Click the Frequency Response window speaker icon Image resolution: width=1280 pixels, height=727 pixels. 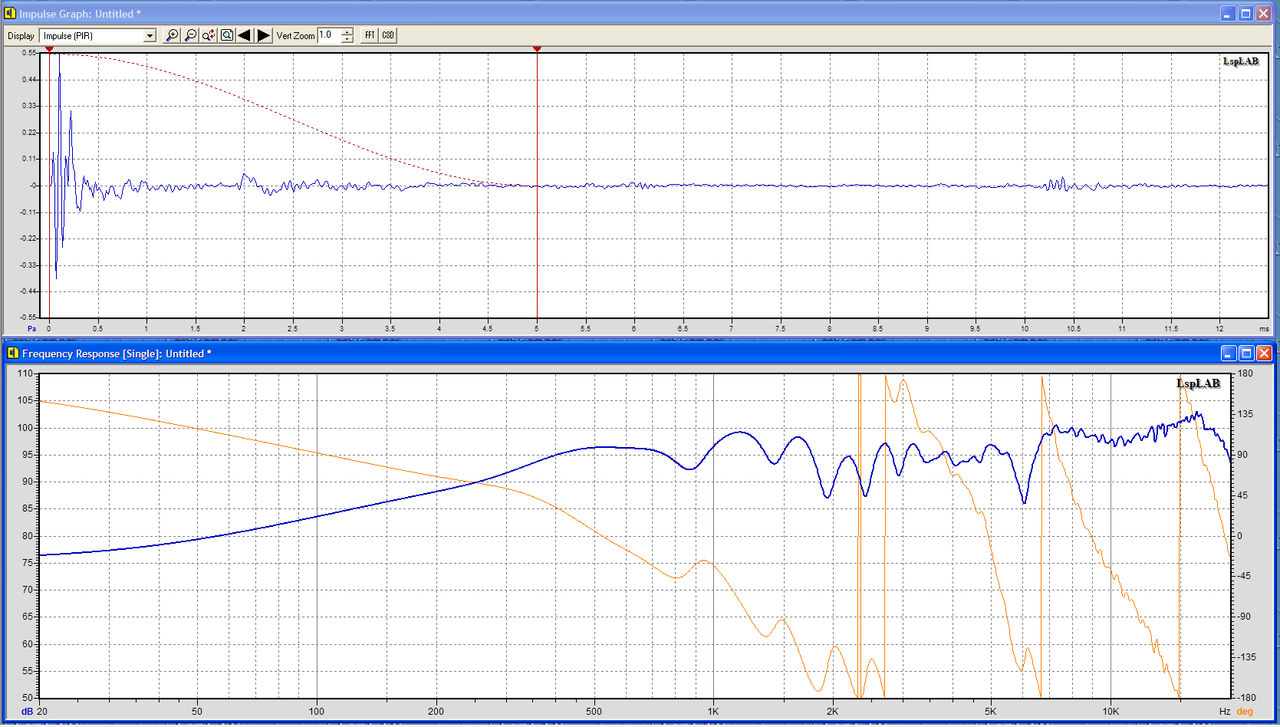coord(11,353)
